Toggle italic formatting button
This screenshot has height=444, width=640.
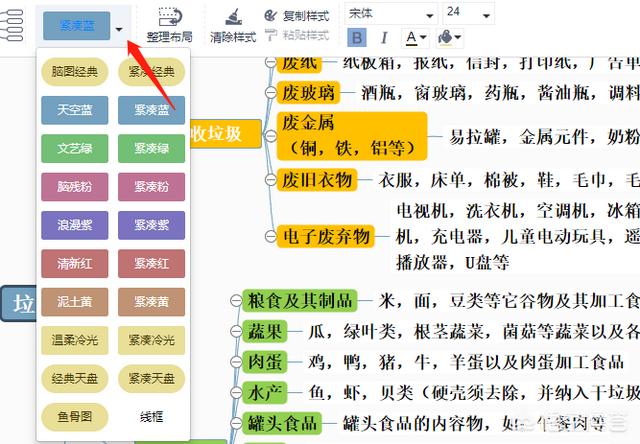point(384,38)
